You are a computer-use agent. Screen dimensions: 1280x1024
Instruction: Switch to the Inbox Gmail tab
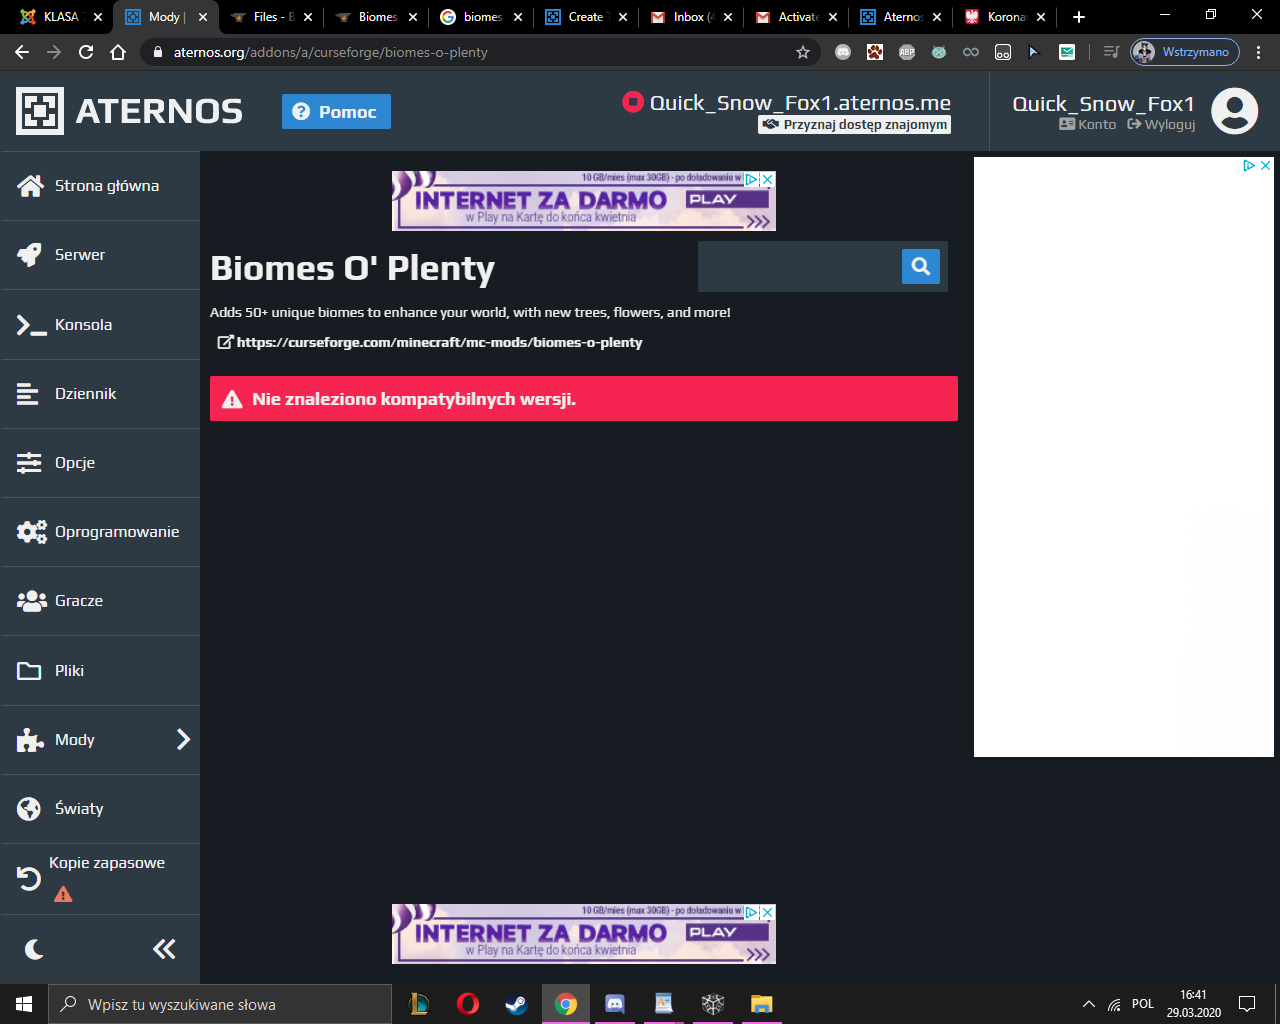[x=692, y=17]
